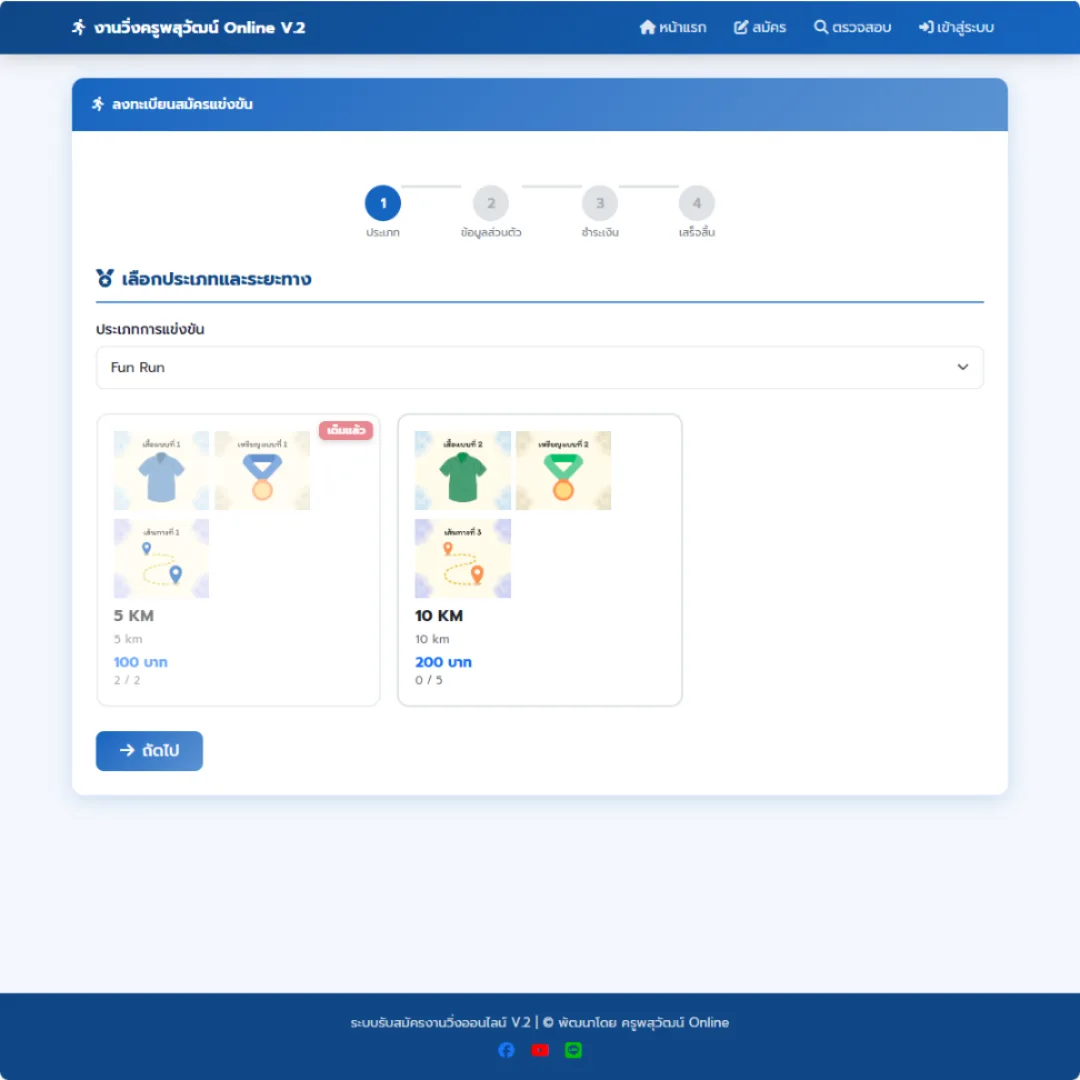
Task: Click the edit icon beside สมัคร
Action: 740,27
